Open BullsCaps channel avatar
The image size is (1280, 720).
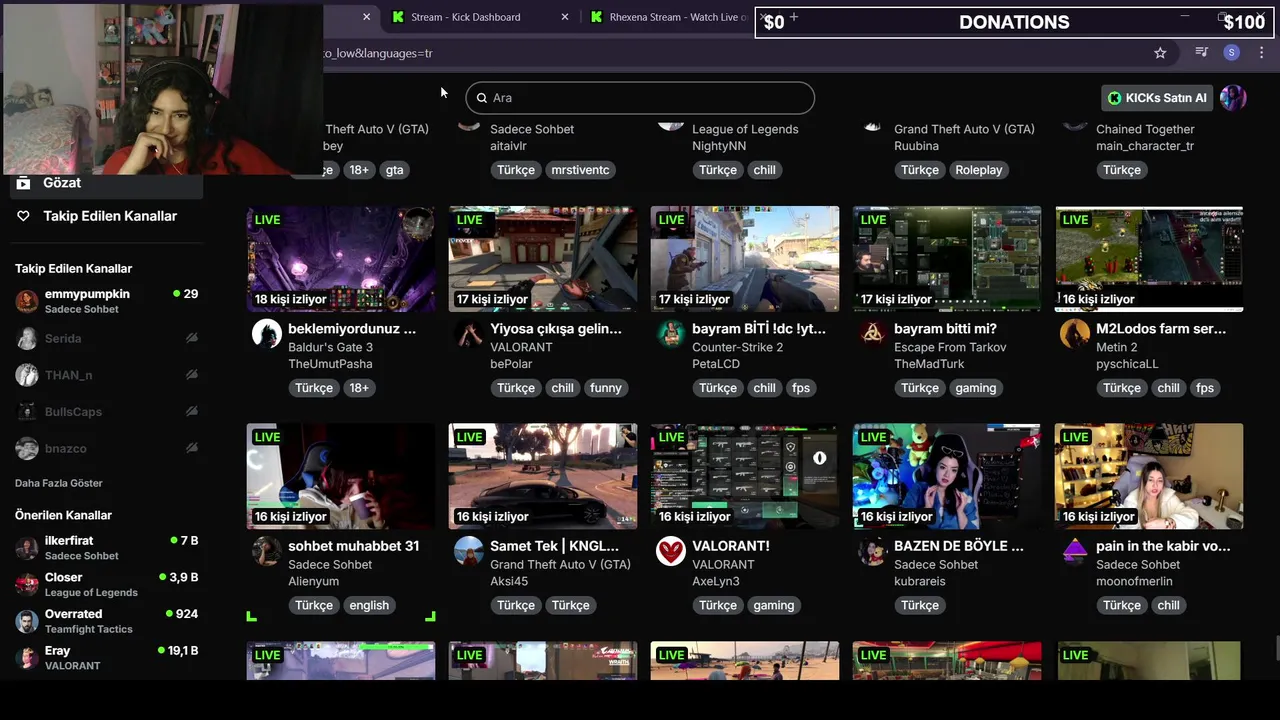tap(27, 412)
